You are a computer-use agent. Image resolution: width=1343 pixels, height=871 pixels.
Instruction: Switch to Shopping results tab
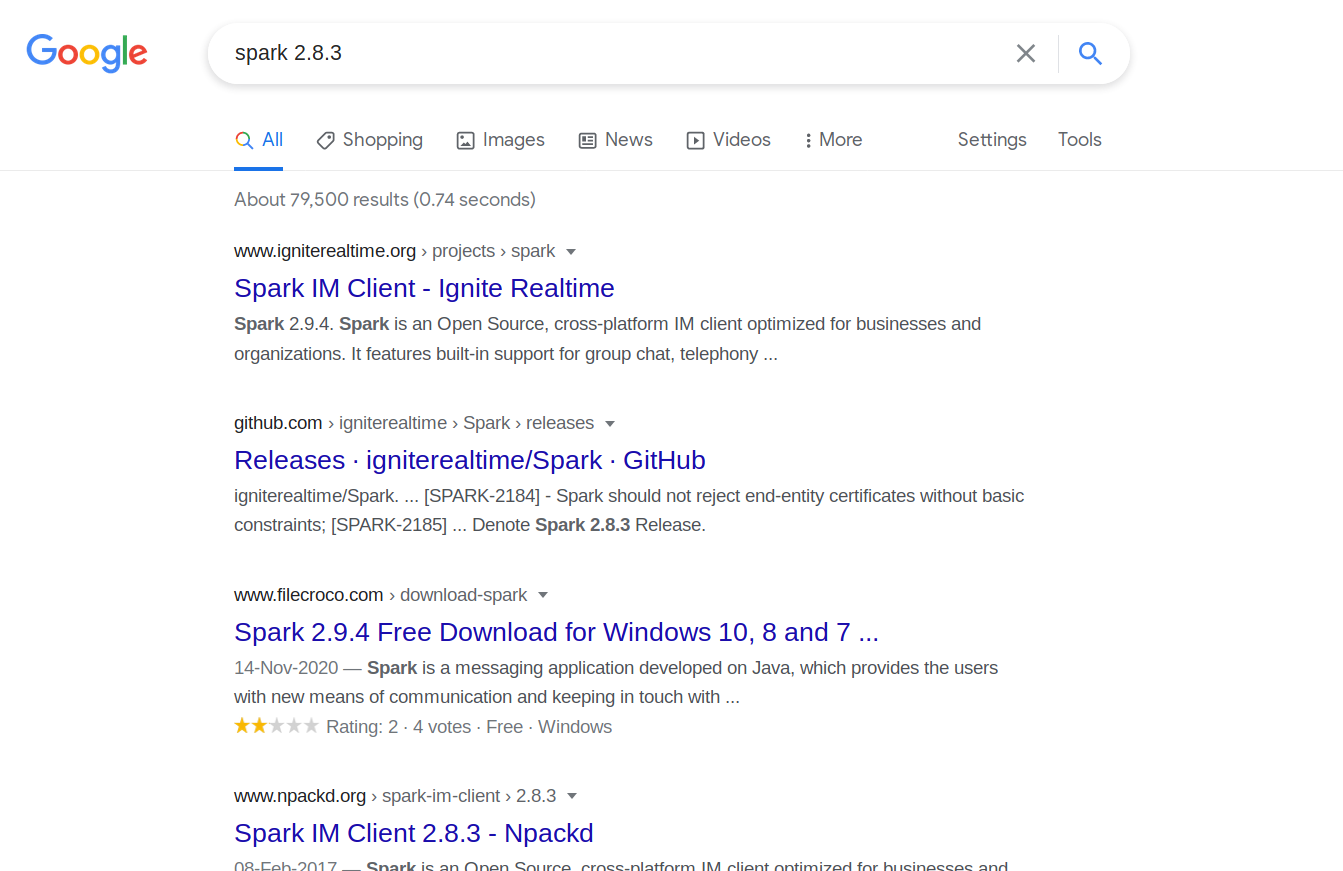370,140
